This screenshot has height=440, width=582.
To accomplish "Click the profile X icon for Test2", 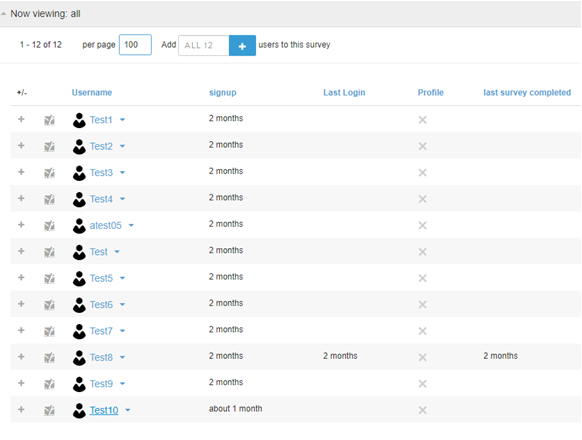I will (x=422, y=146).
